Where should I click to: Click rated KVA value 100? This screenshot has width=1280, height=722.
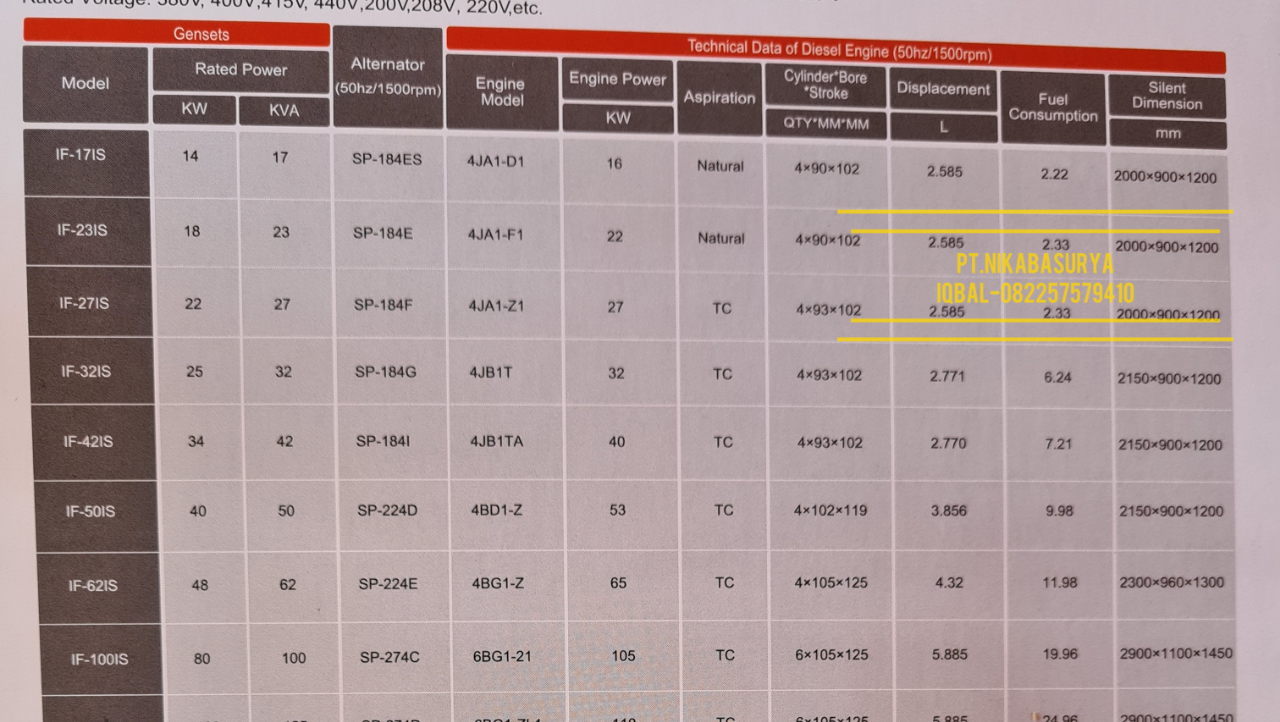click(x=293, y=658)
